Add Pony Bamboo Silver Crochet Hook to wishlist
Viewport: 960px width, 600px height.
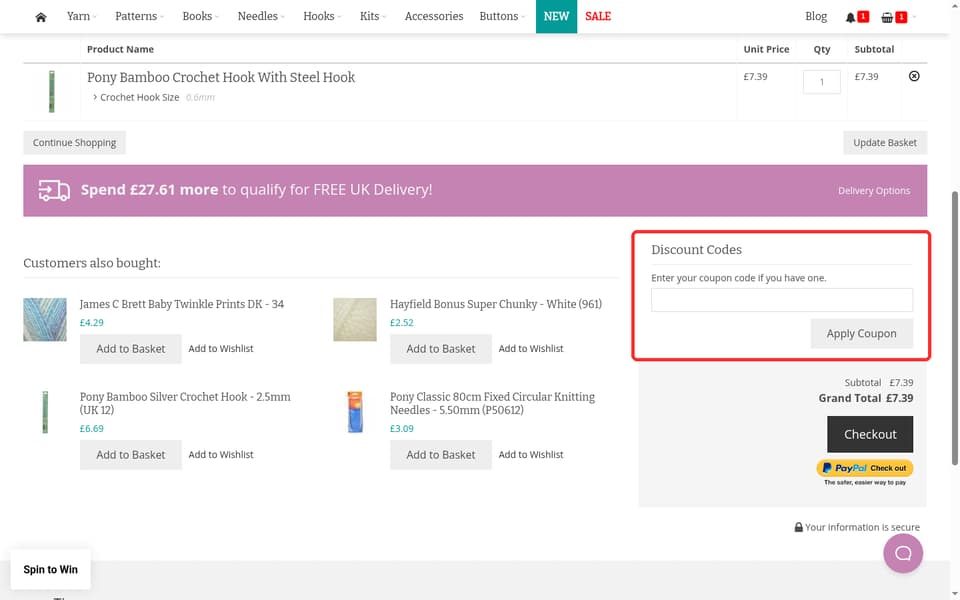pos(221,454)
